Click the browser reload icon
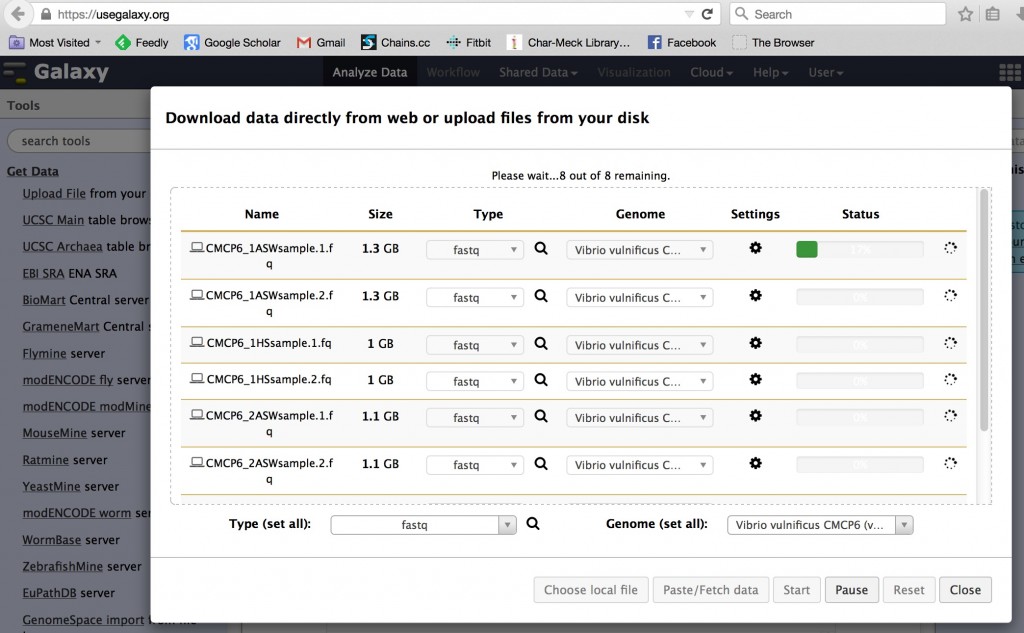Image resolution: width=1024 pixels, height=633 pixels. tap(708, 14)
